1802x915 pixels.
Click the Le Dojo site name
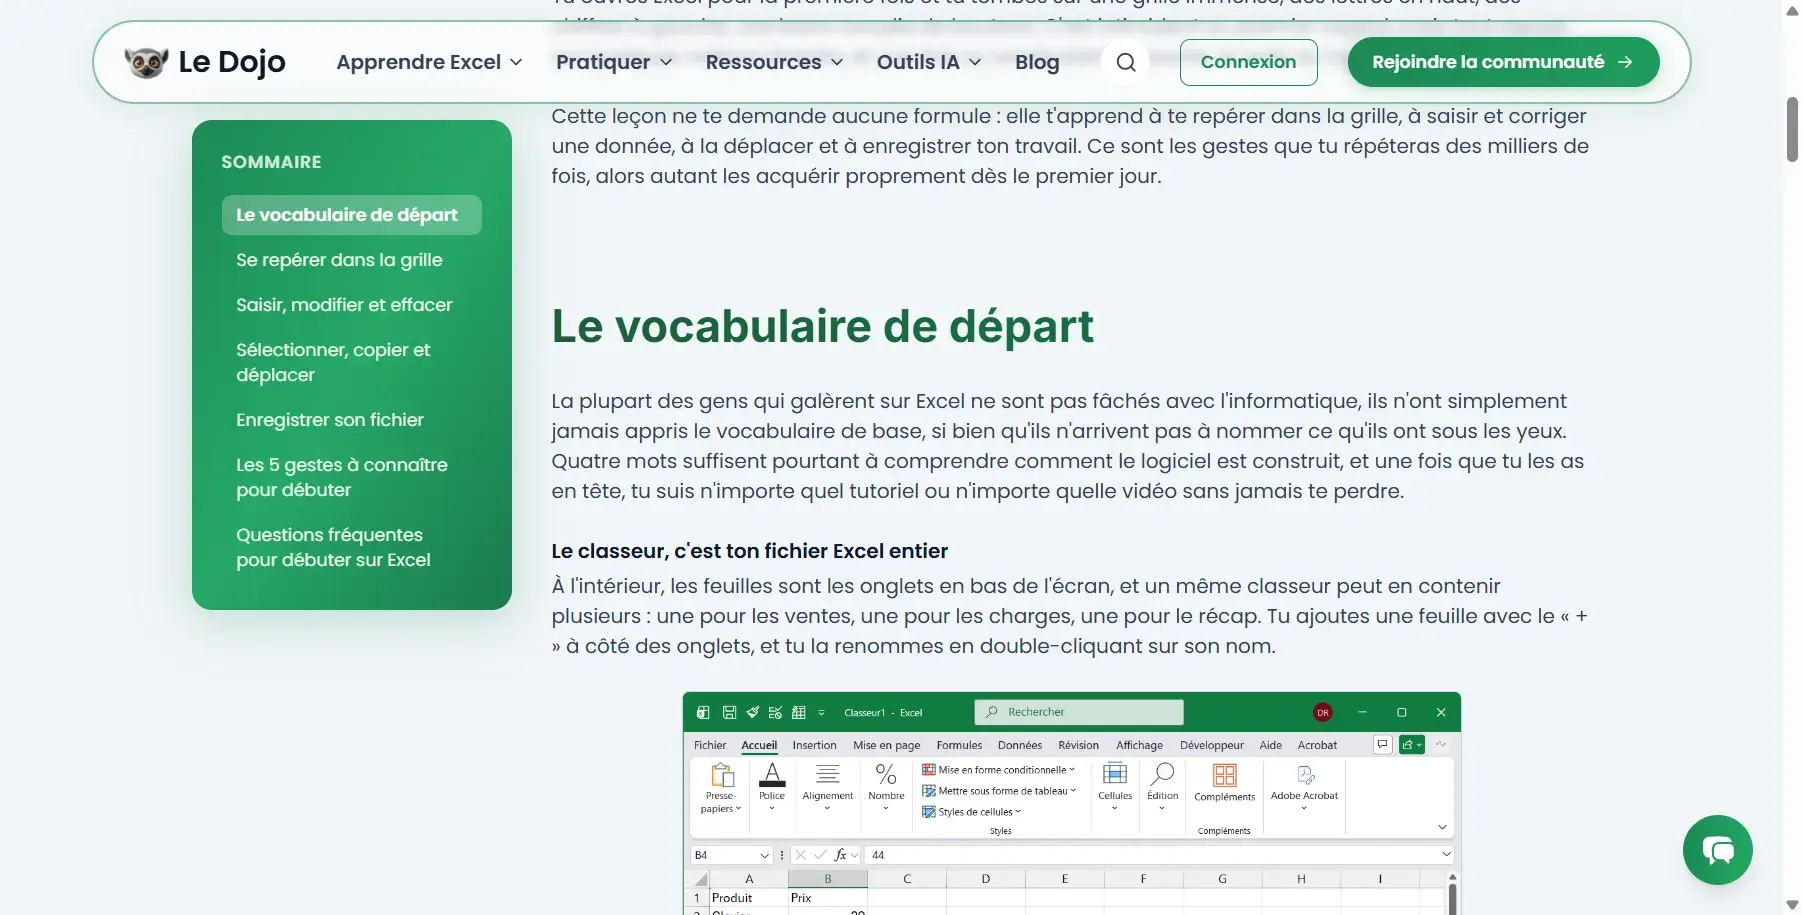pos(232,62)
